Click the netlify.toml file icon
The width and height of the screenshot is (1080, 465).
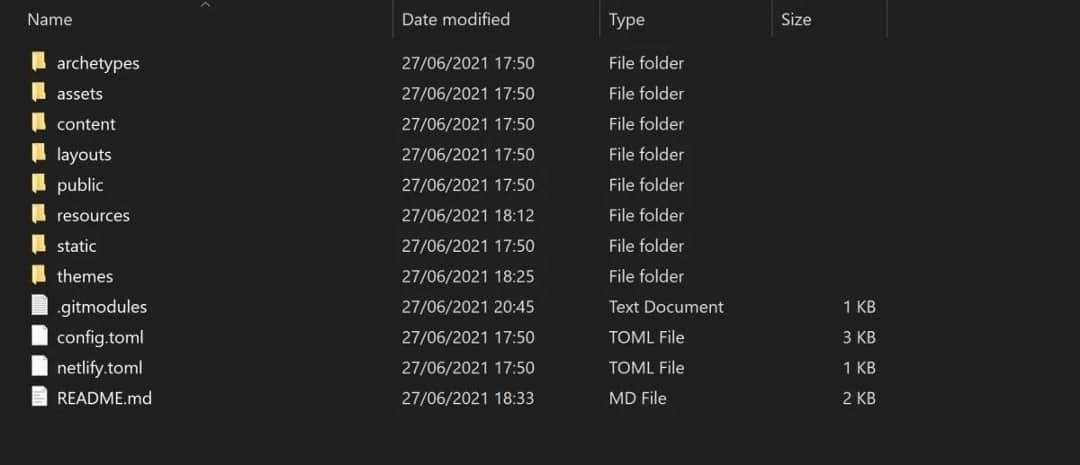(x=39, y=367)
